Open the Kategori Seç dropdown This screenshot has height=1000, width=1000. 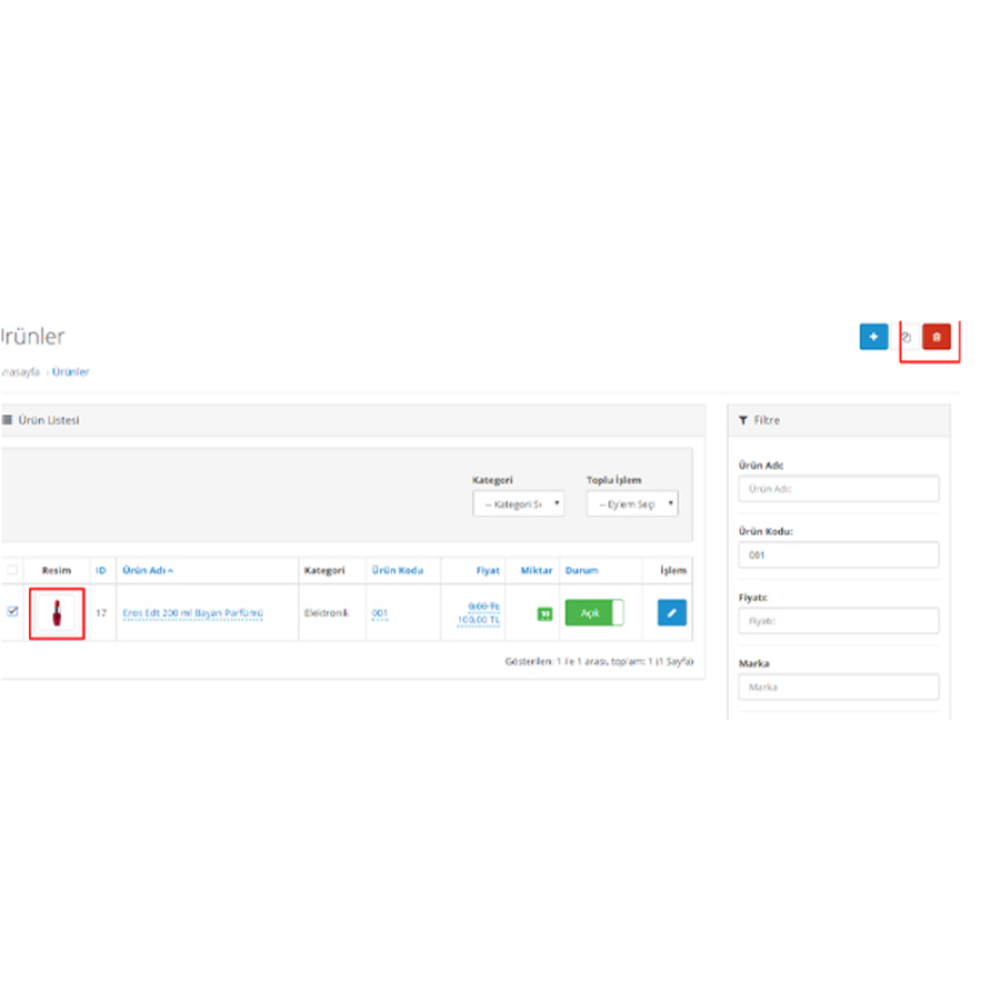click(x=520, y=505)
